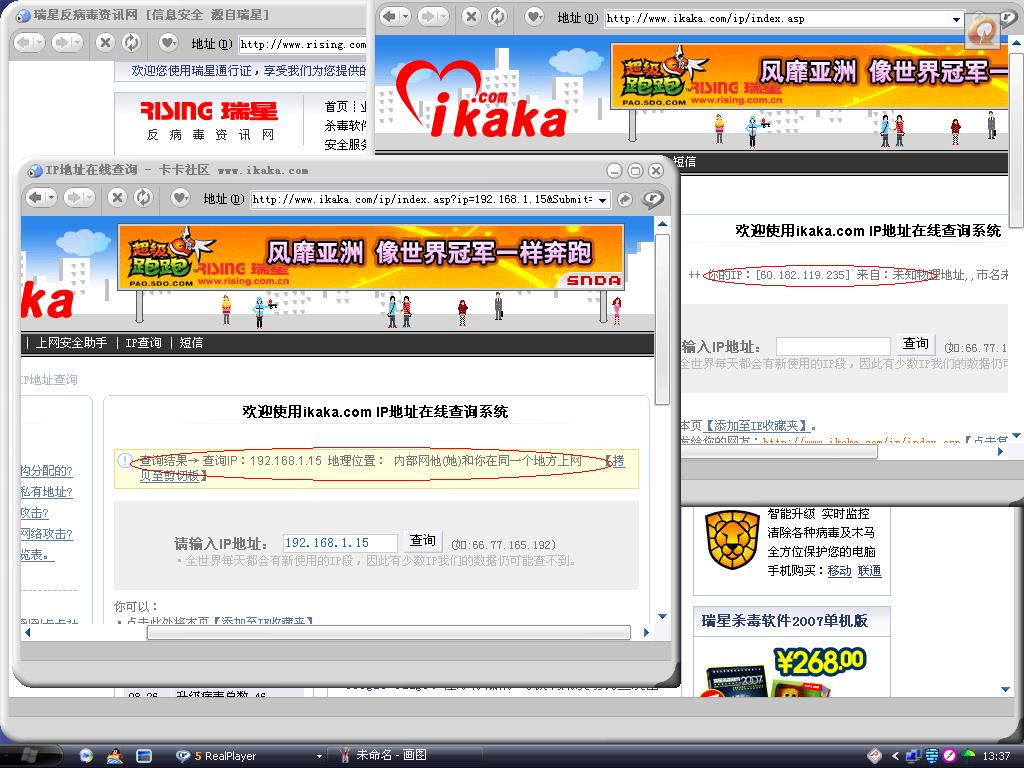This screenshot has height=768, width=1024.
Task: Click Forward arrow in ikaka index window
Action: (x=428, y=16)
